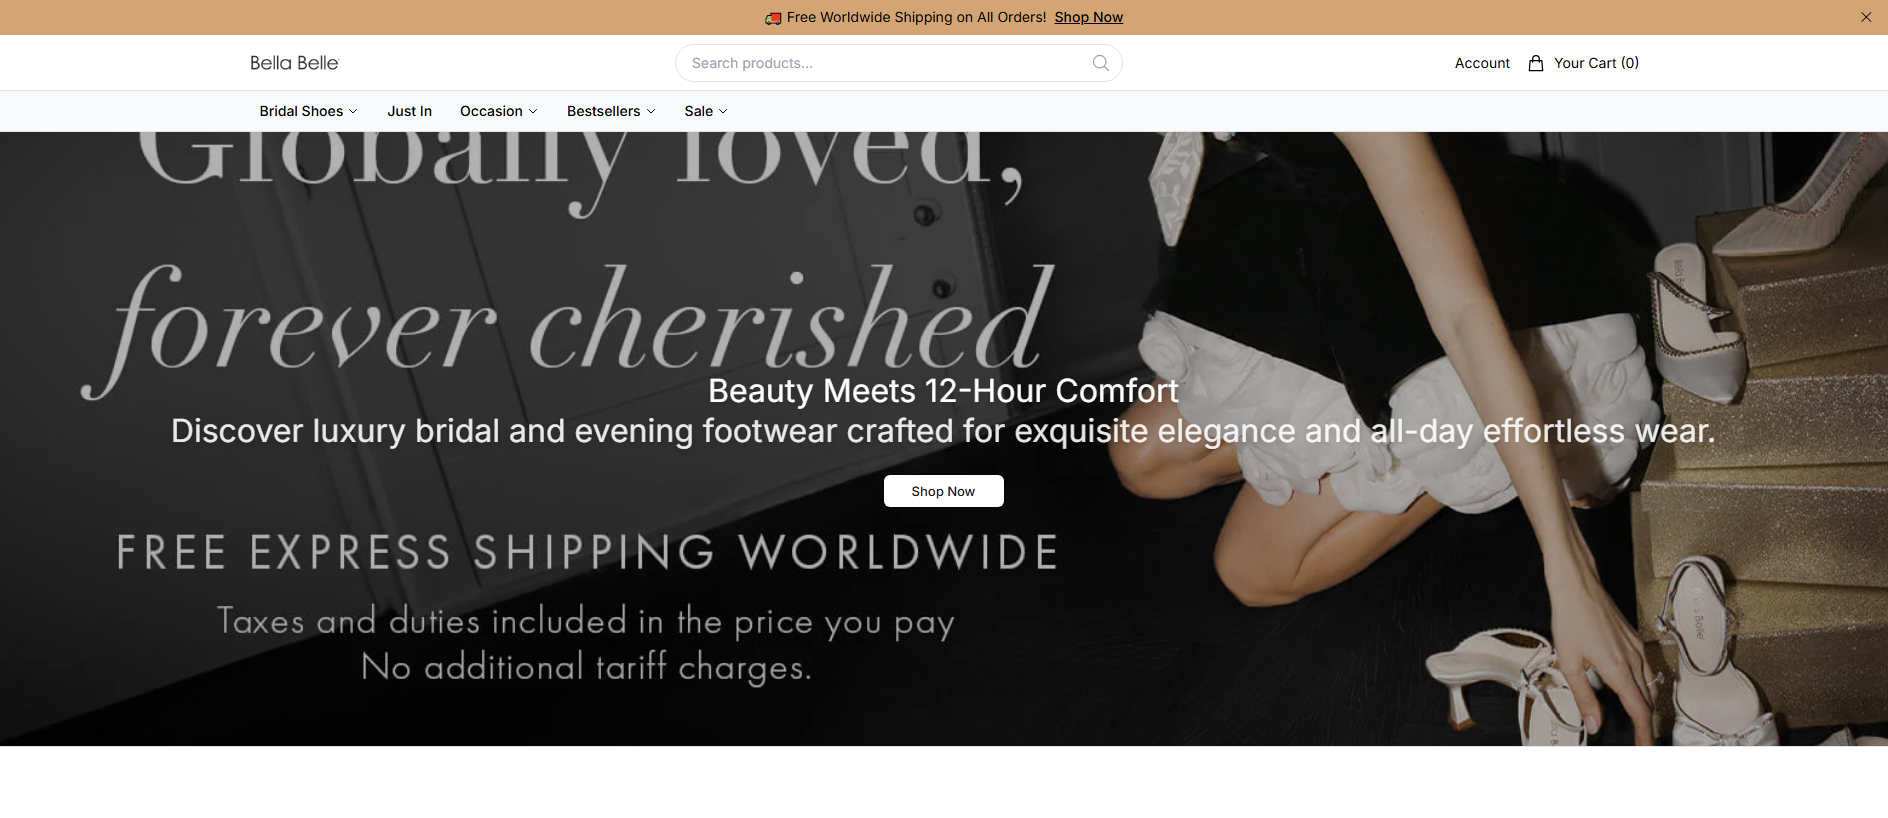The width and height of the screenshot is (1888, 818).
Task: Click the white Shop Now hero button
Action: click(x=943, y=491)
